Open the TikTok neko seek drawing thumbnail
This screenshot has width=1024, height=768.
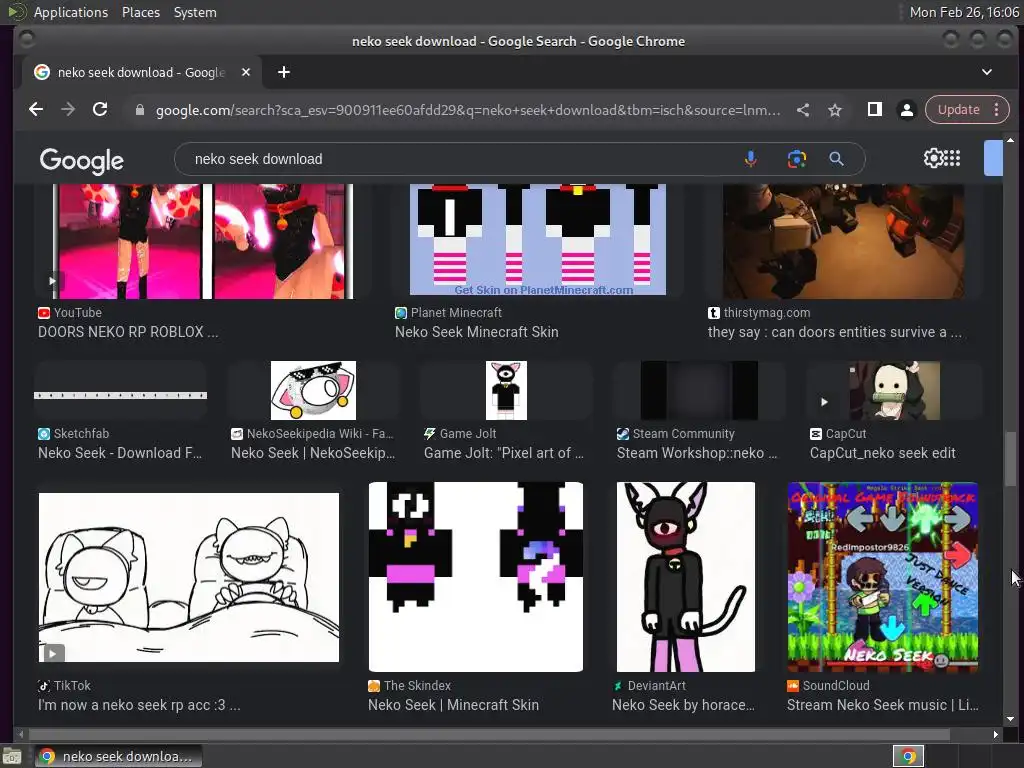click(189, 577)
